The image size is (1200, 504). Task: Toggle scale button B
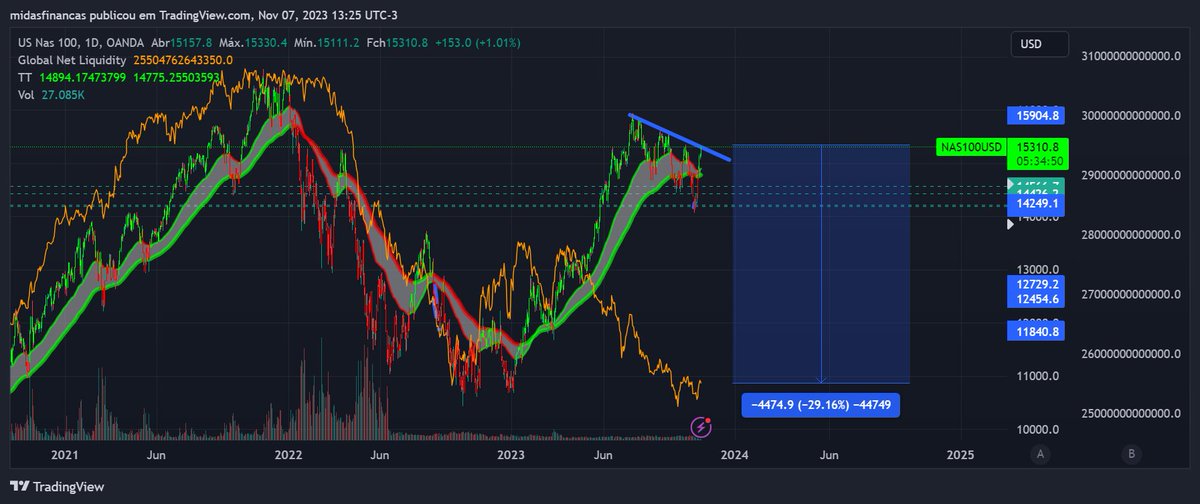[x=1131, y=454]
